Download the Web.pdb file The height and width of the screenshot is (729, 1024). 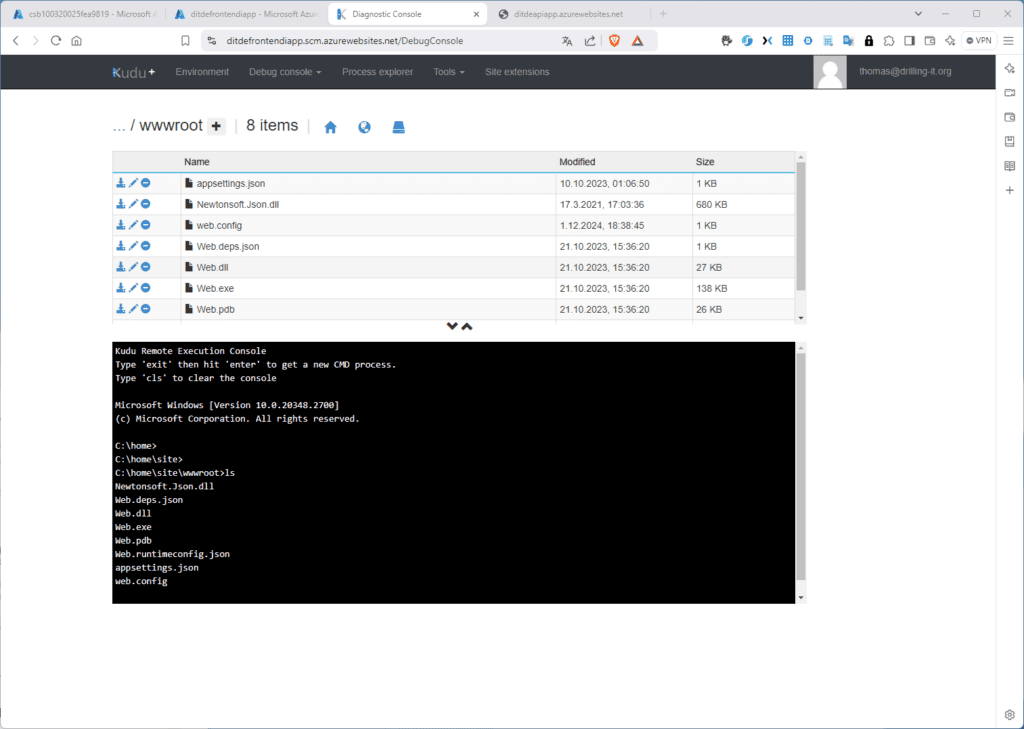pos(121,308)
